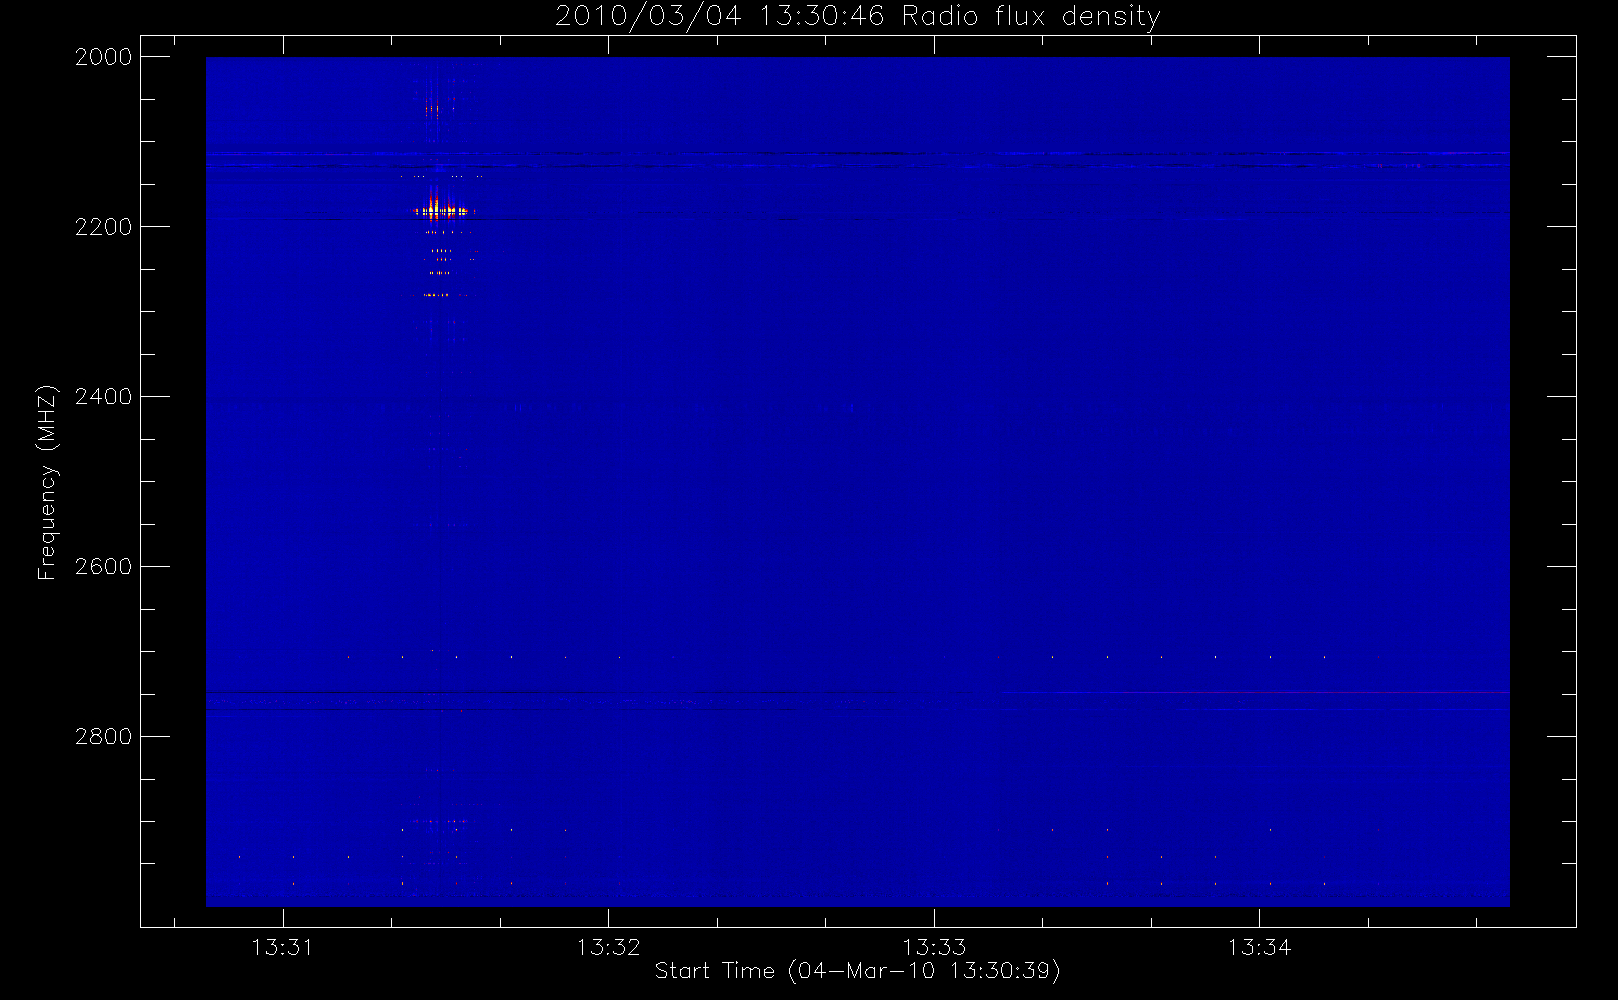Screen dimensions: 1618x1000
Task: Select the 2000 frequency tick label
Action: pyautogui.click(x=104, y=57)
